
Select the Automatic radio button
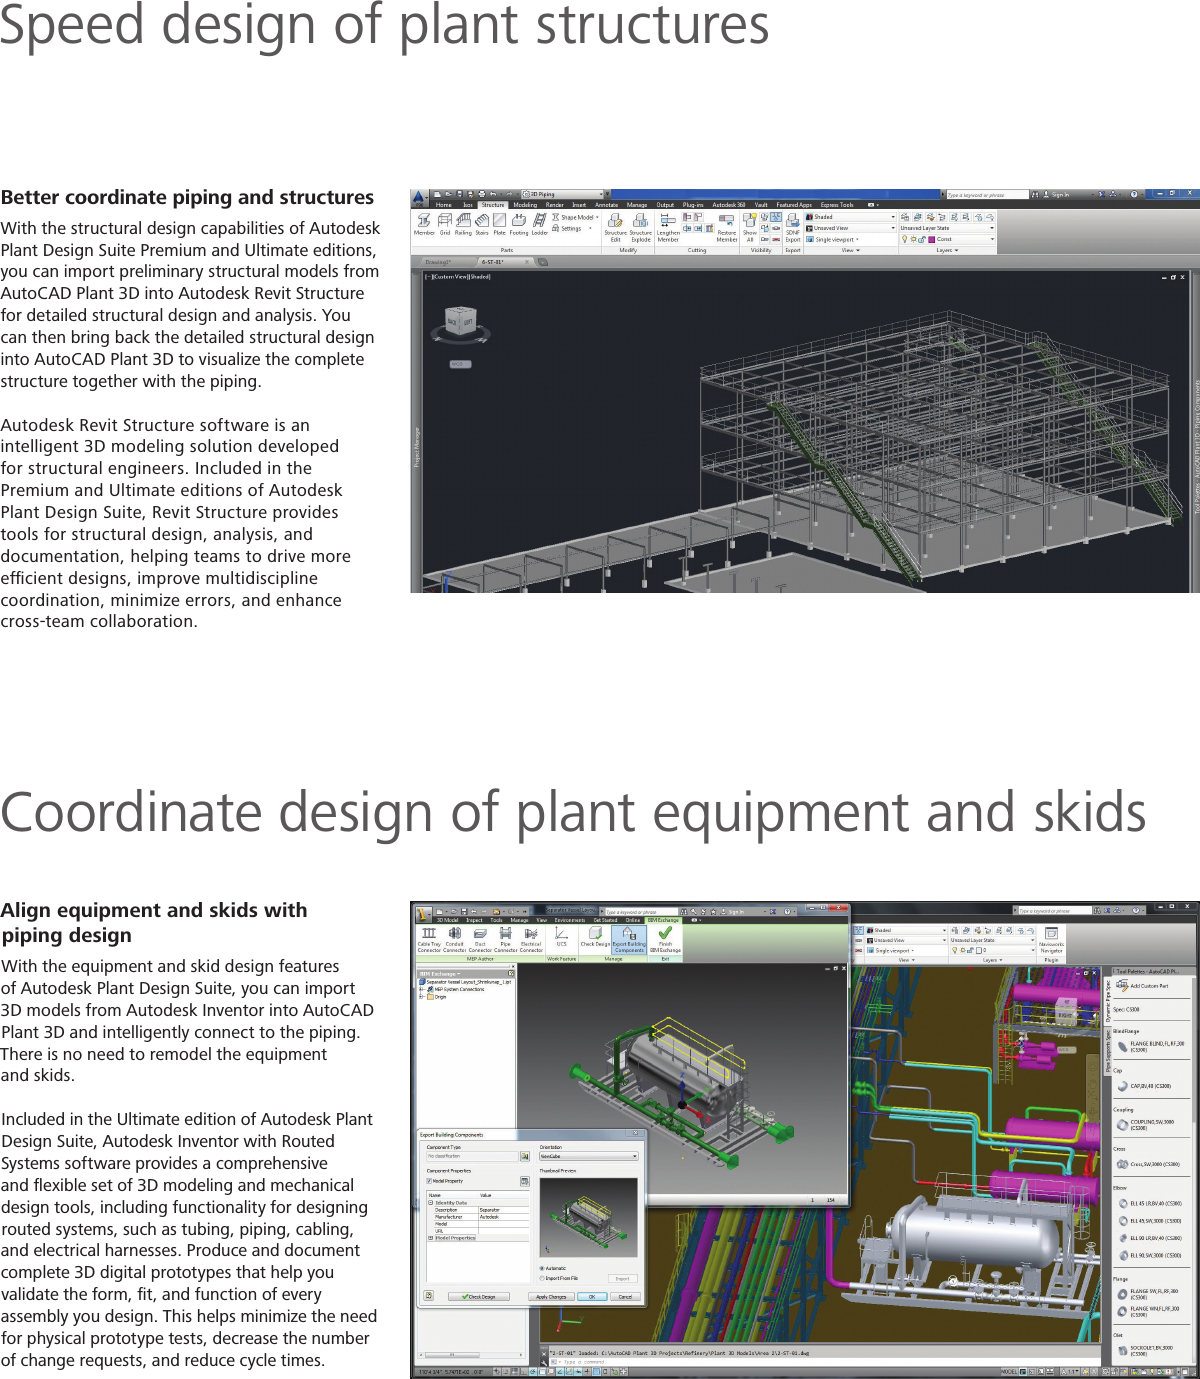(x=542, y=1268)
